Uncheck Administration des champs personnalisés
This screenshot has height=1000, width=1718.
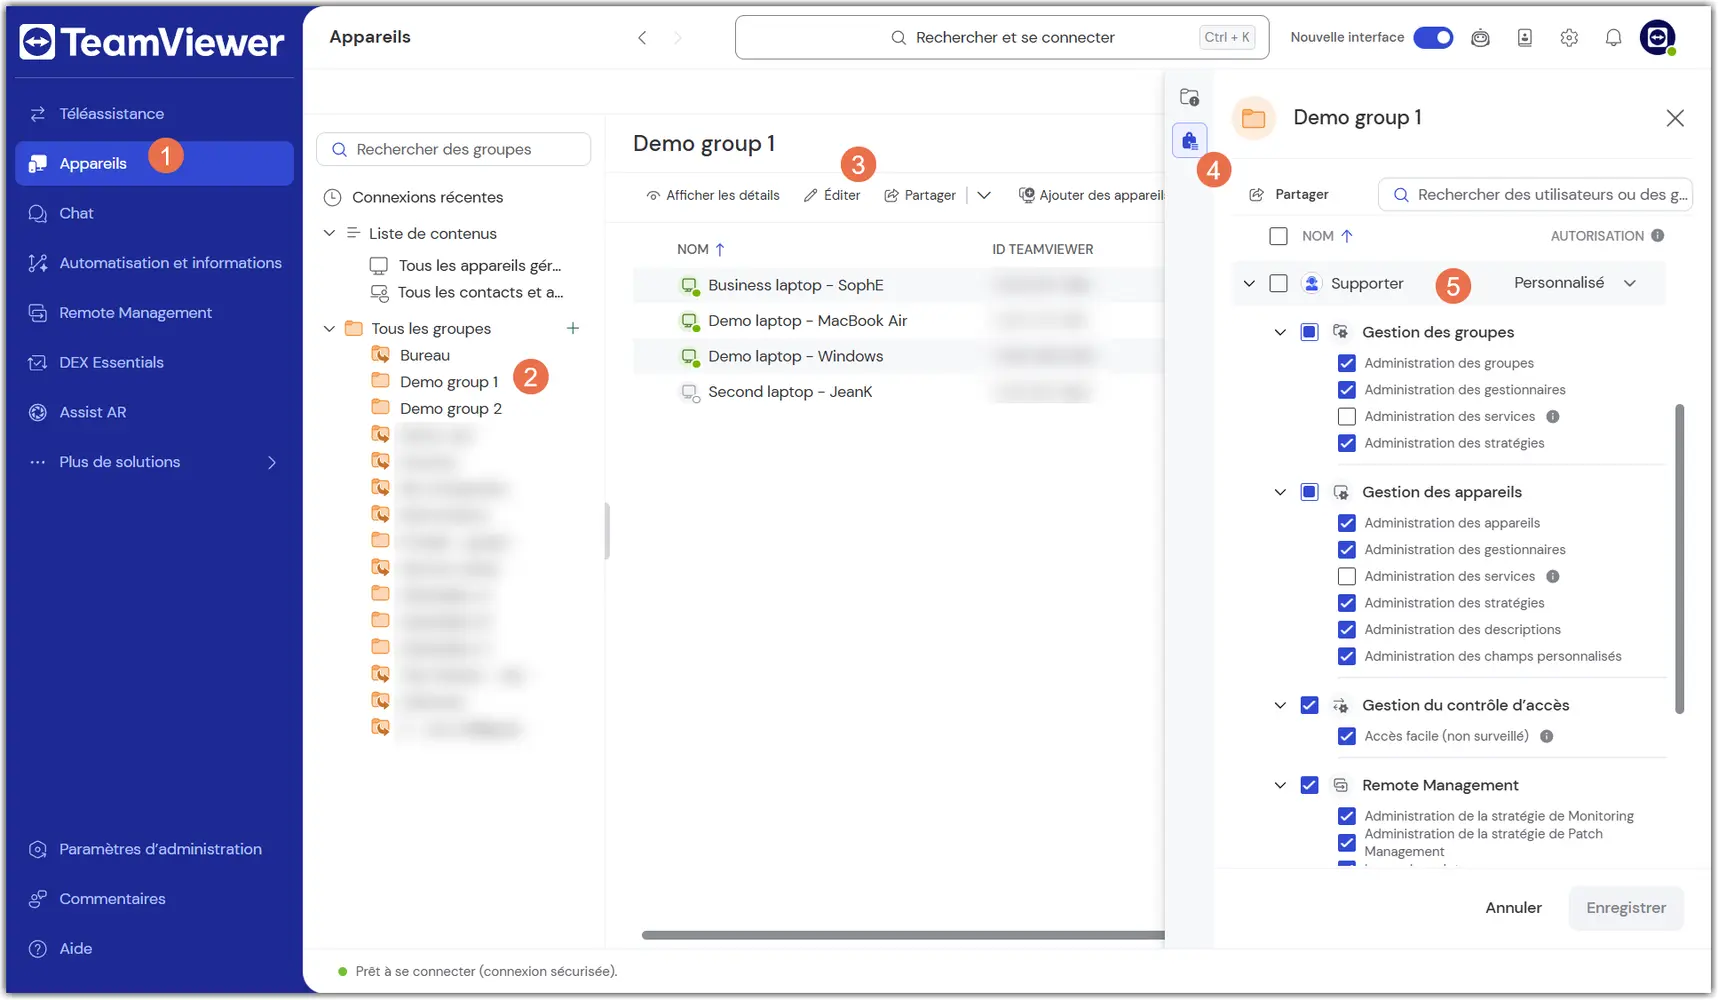point(1347,657)
